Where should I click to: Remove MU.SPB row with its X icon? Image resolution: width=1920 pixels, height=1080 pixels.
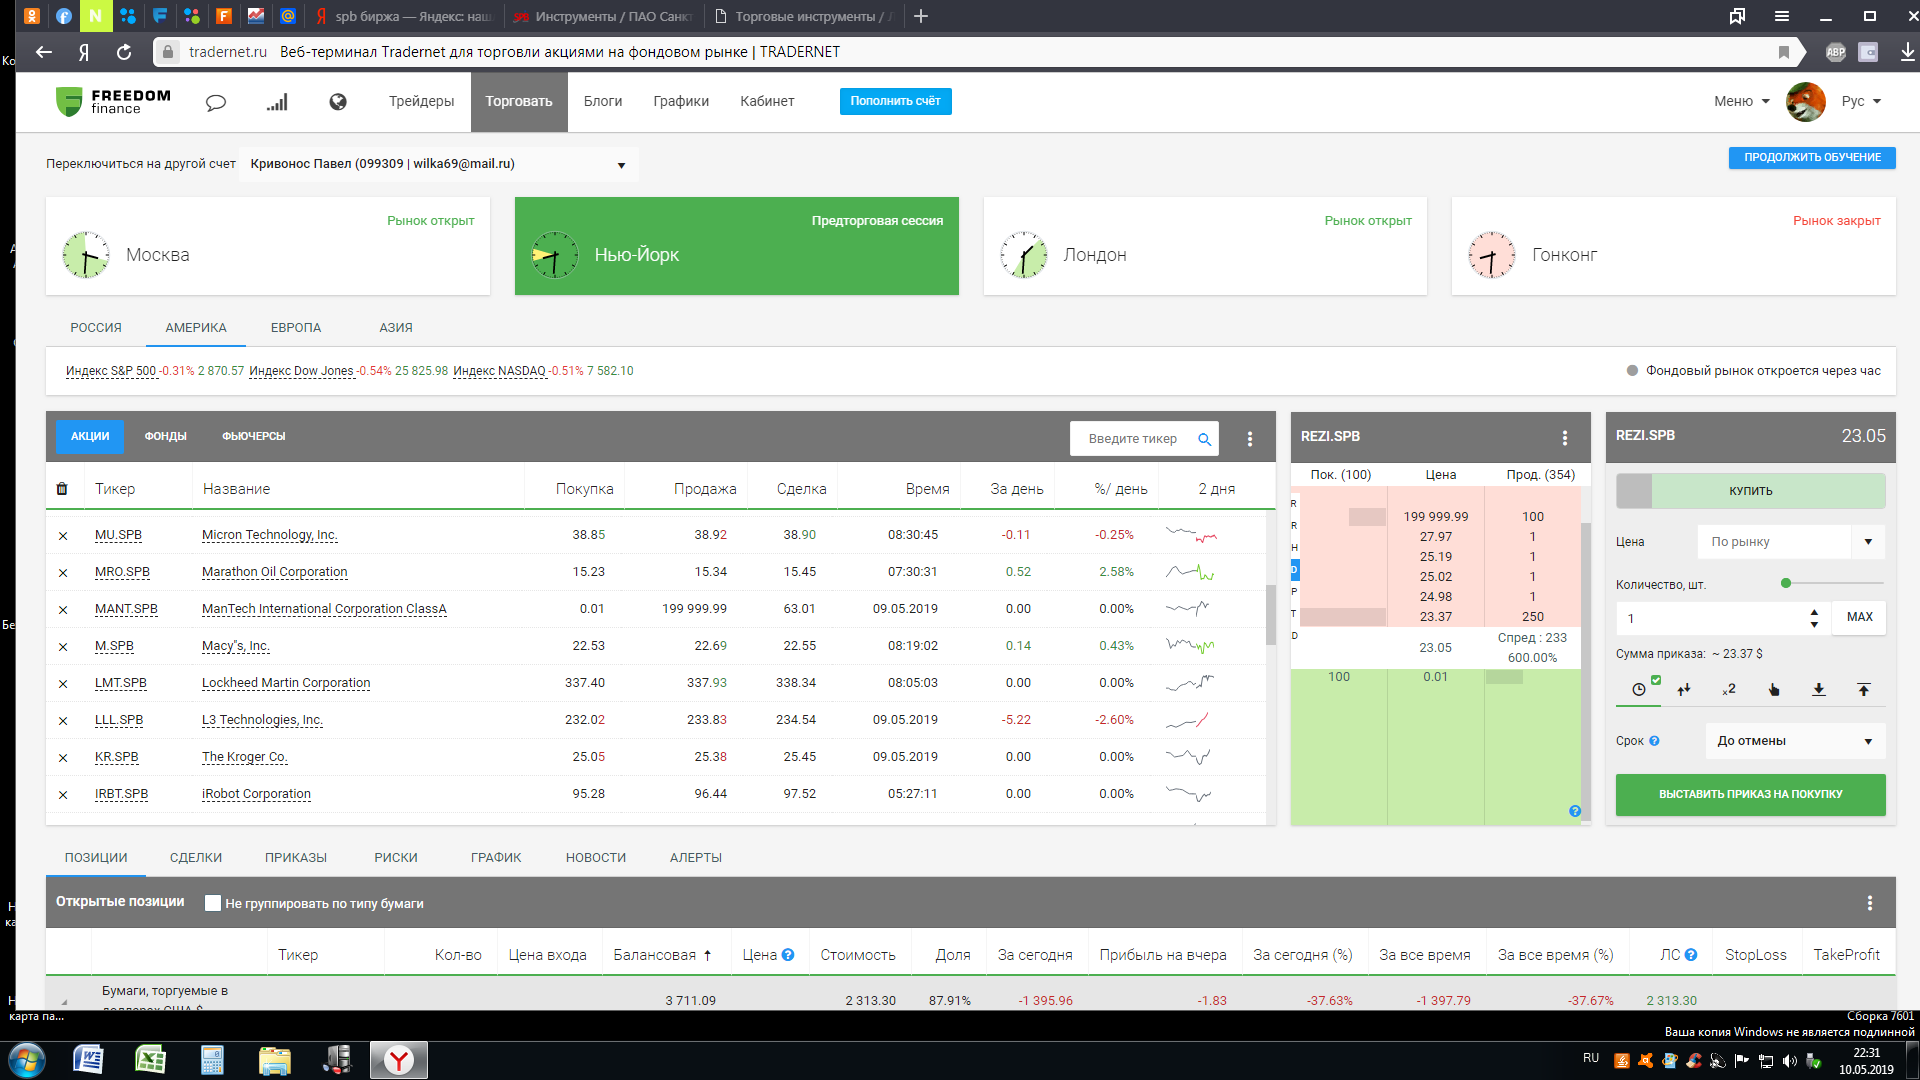63,536
